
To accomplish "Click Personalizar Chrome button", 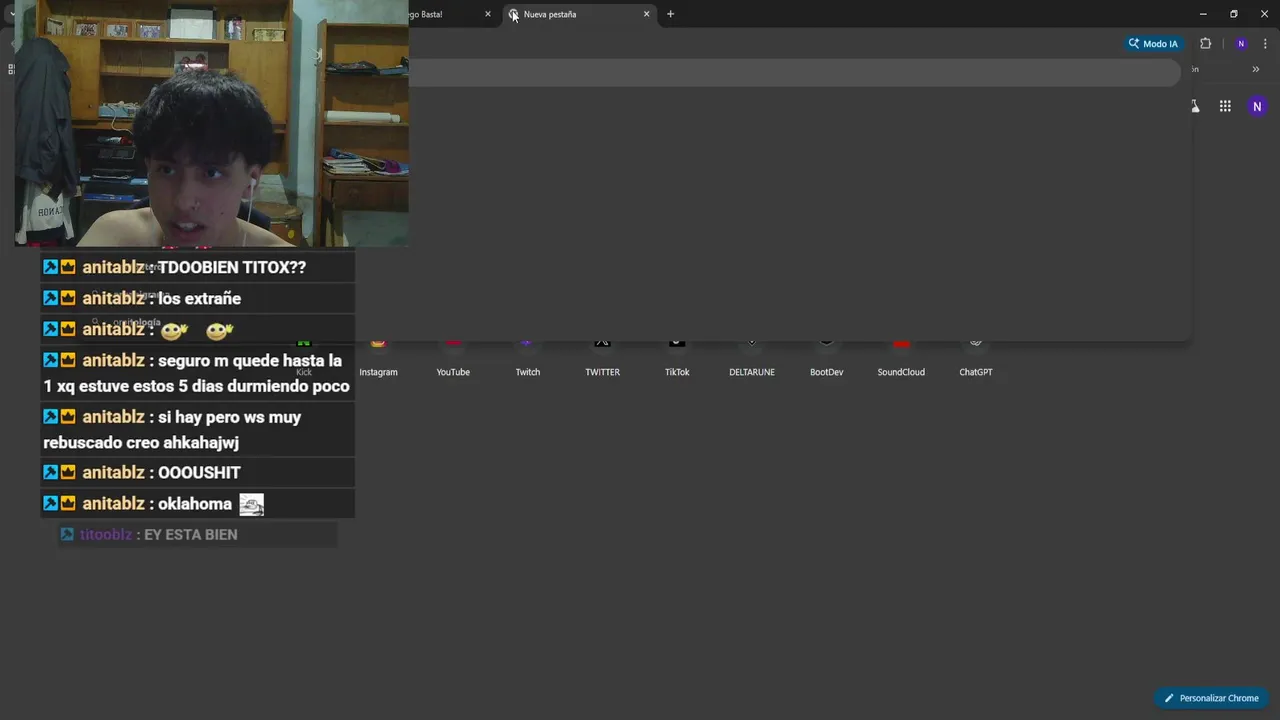I will [1211, 698].
